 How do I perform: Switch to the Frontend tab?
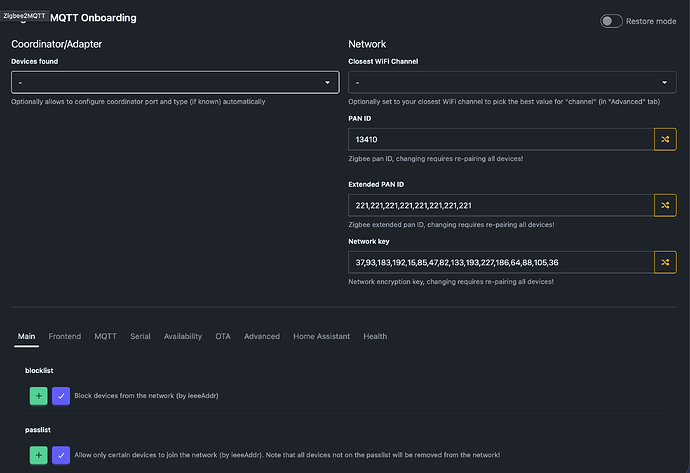click(65, 336)
